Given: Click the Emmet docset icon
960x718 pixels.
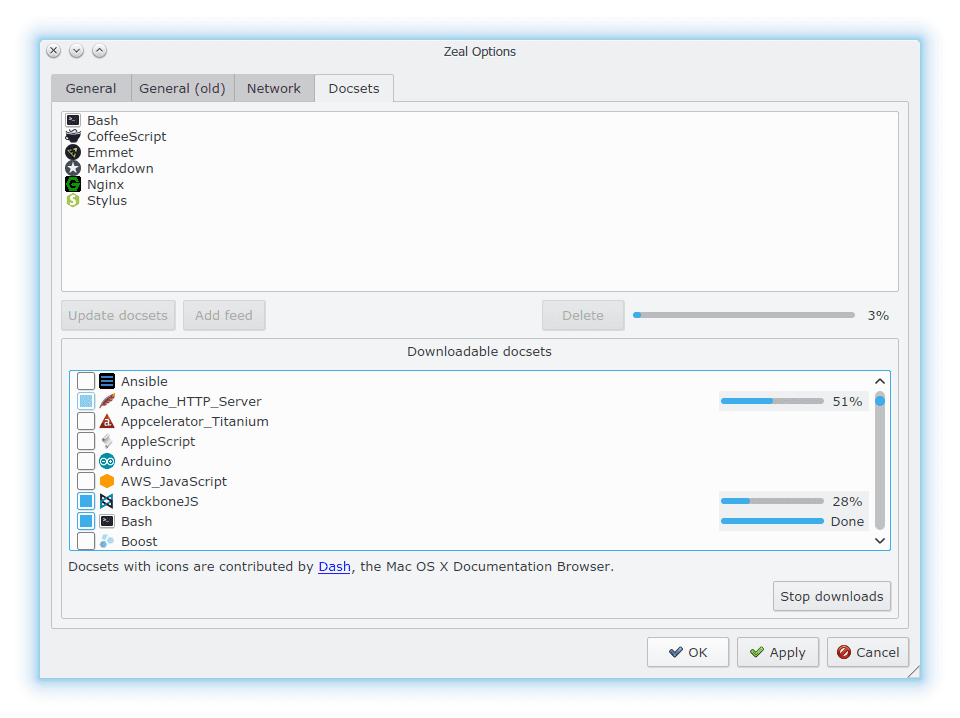Looking at the screenshot, I should [x=72, y=152].
